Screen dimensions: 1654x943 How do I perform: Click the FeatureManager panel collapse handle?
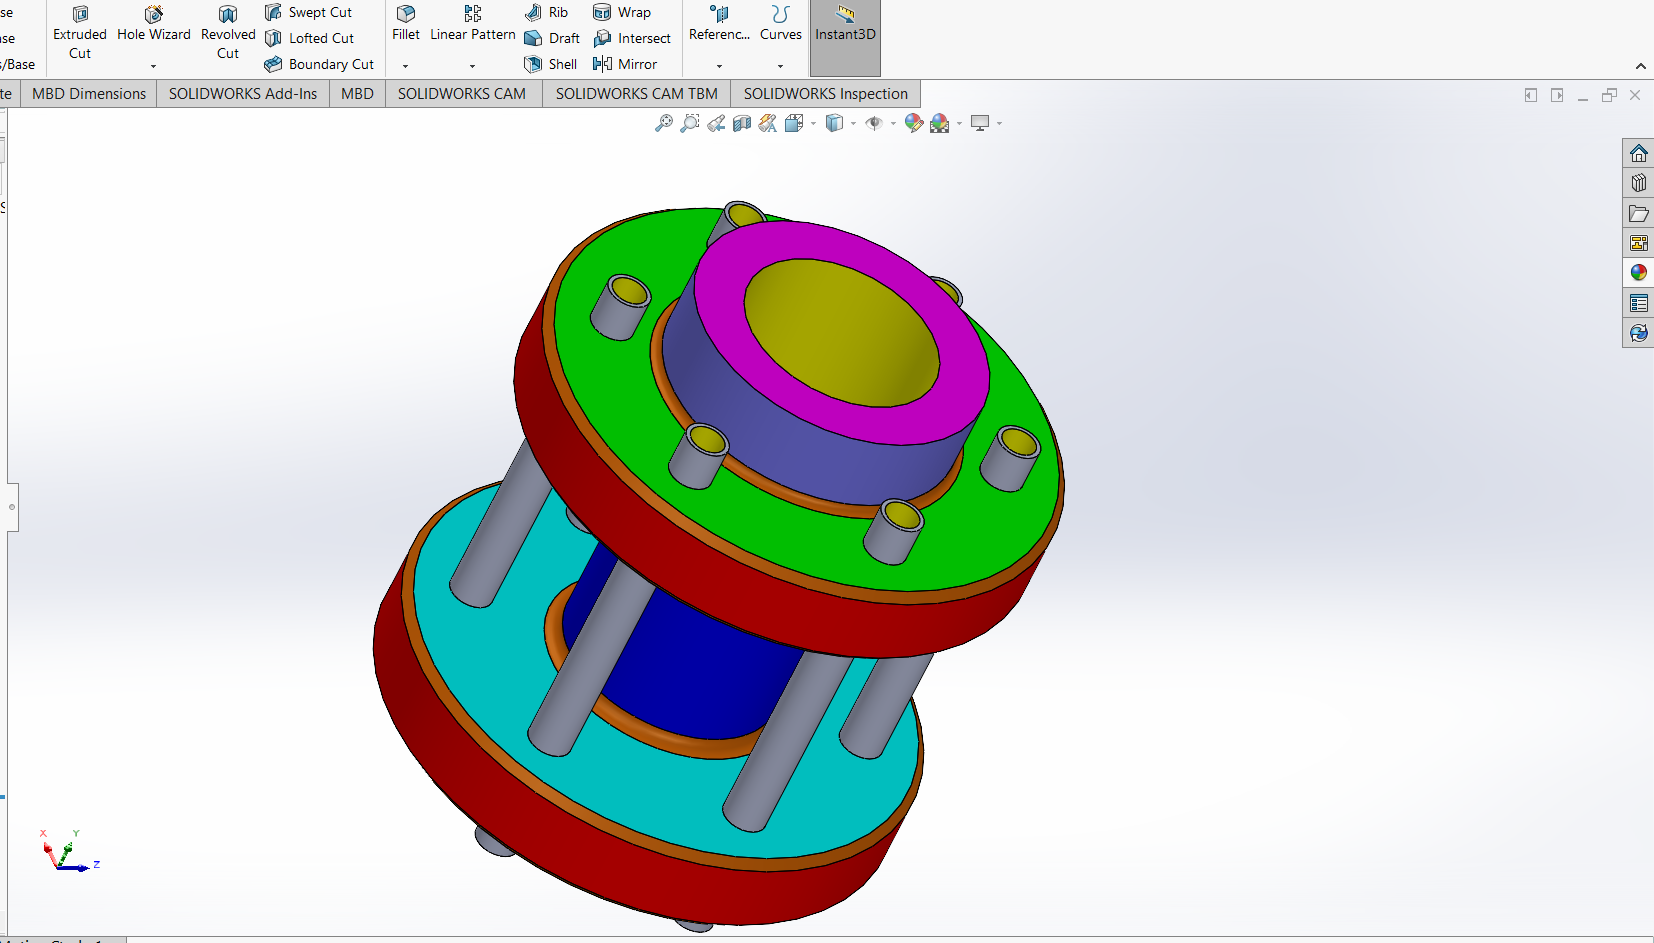pyautogui.click(x=12, y=507)
